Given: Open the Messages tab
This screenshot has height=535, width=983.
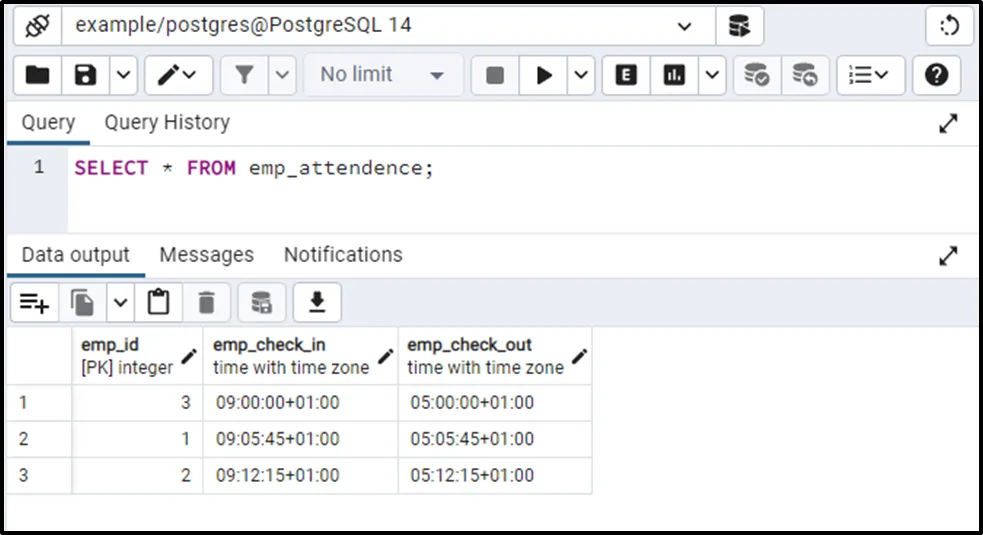Looking at the screenshot, I should click(x=206, y=255).
